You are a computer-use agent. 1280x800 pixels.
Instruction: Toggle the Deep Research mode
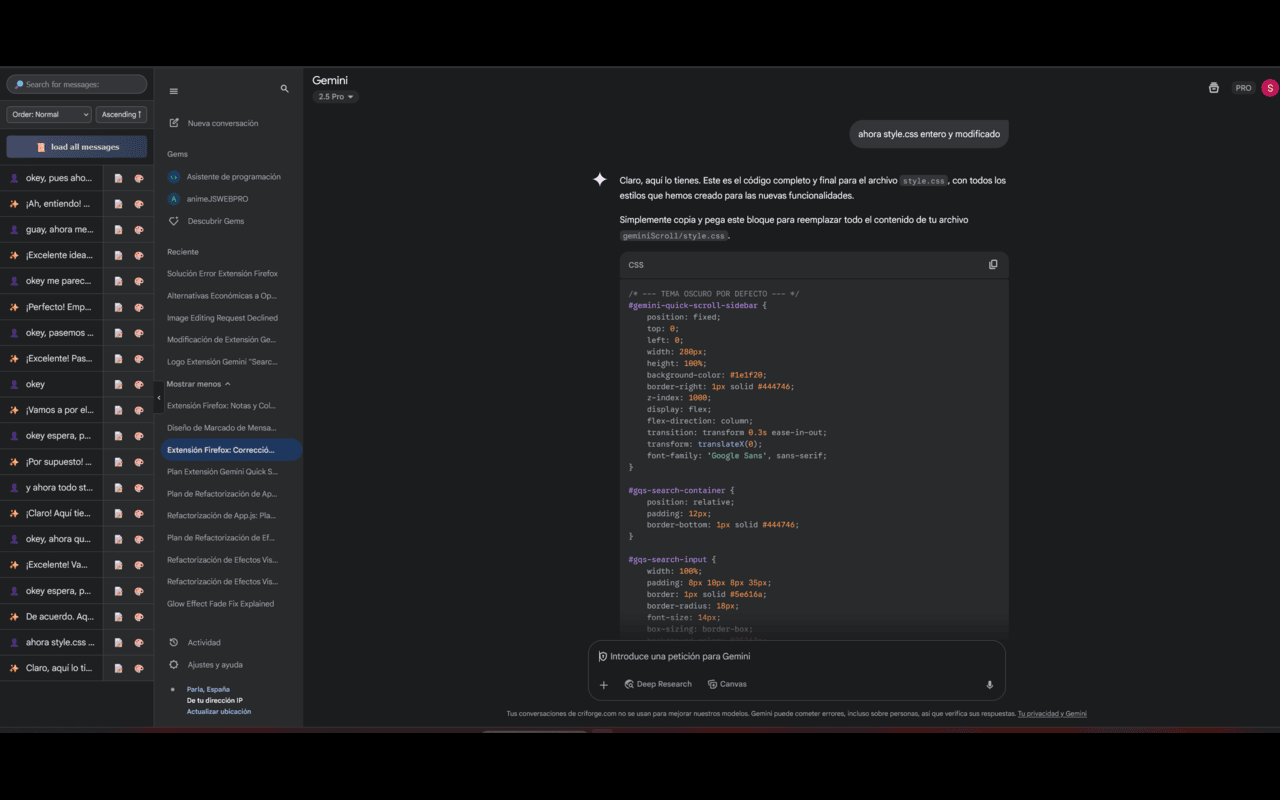[658, 685]
